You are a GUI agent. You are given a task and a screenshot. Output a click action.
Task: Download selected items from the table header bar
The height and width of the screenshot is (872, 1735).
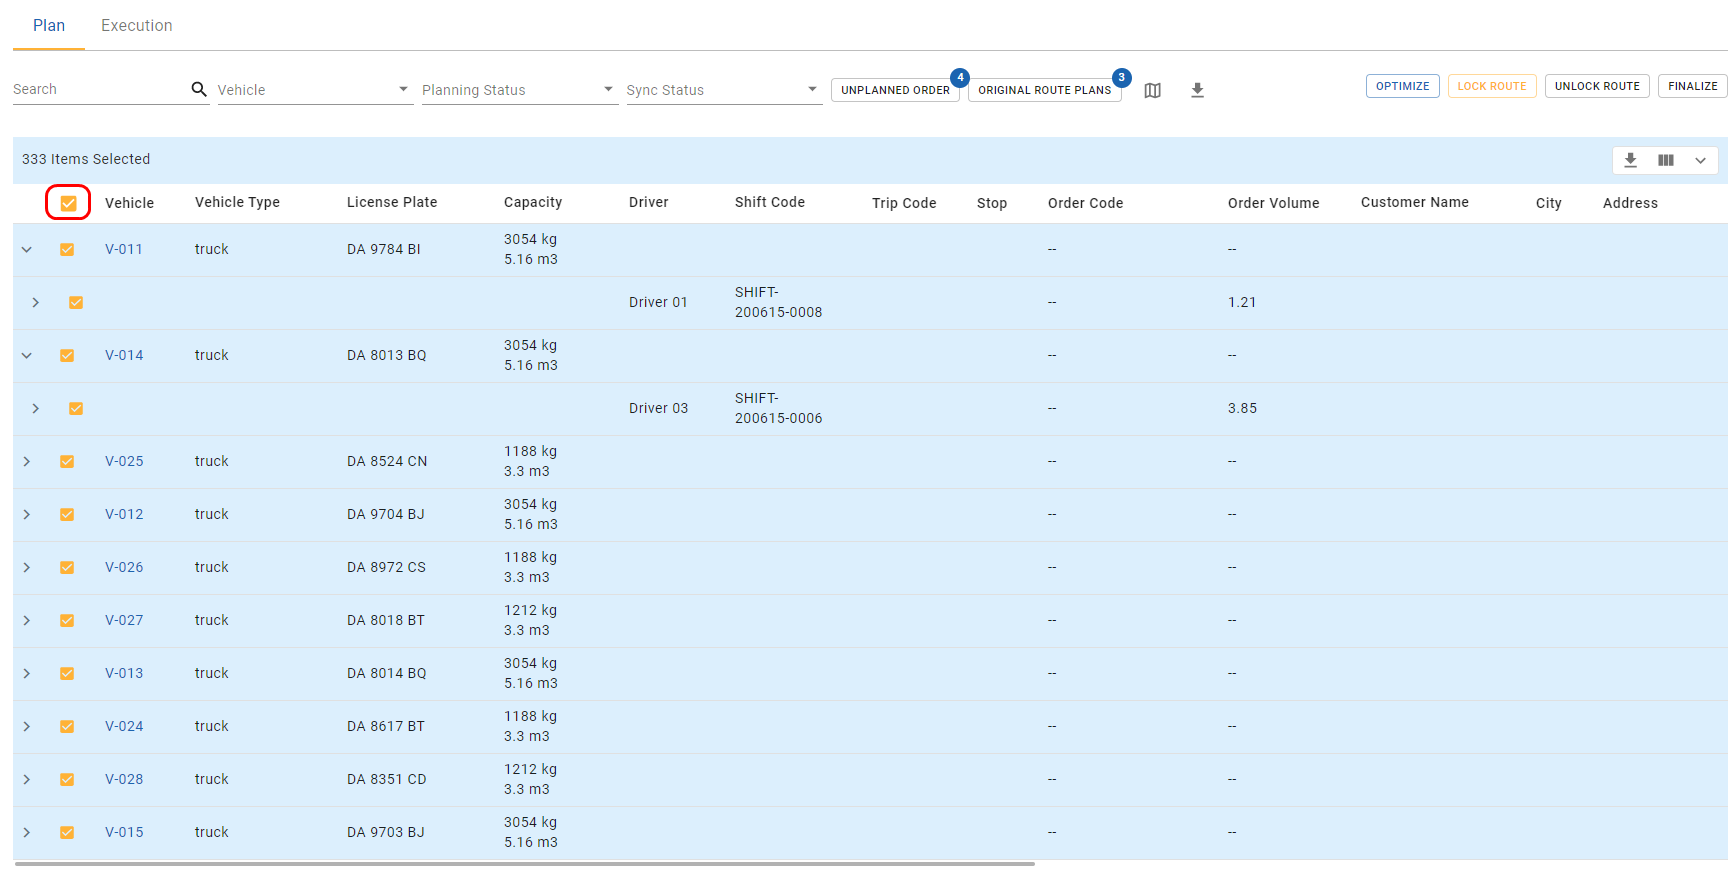(1630, 160)
